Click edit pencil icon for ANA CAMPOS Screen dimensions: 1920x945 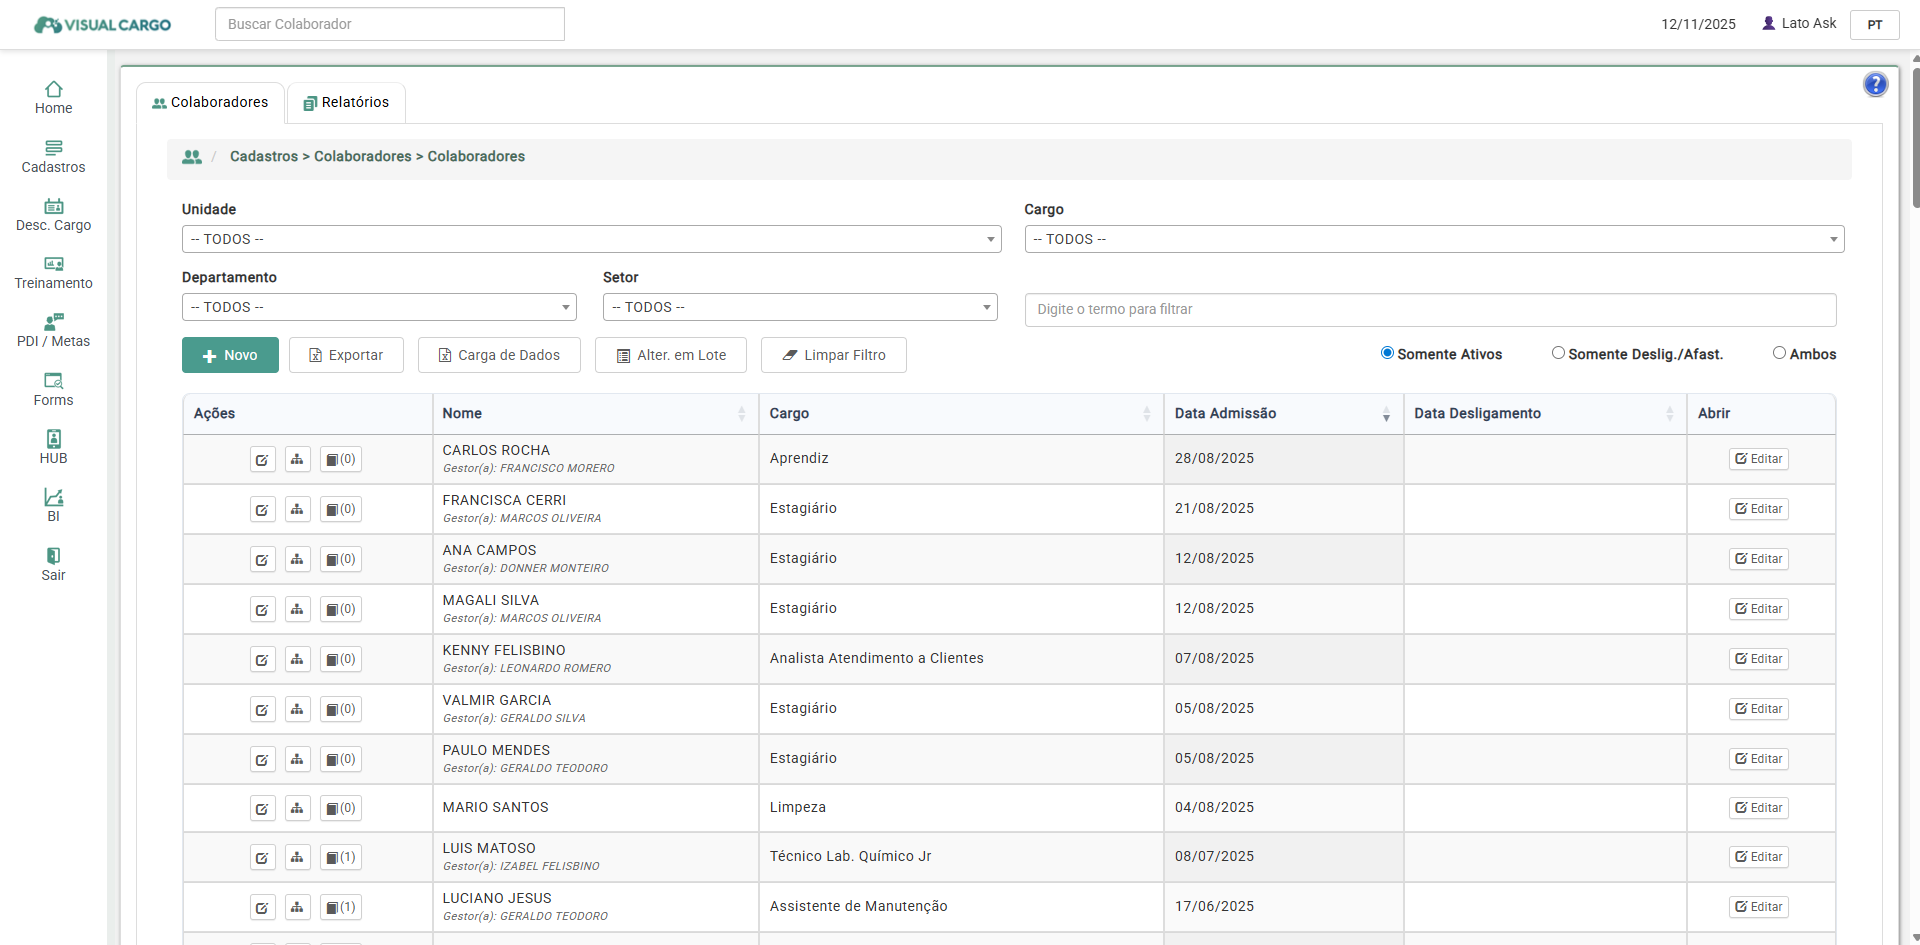(x=262, y=559)
